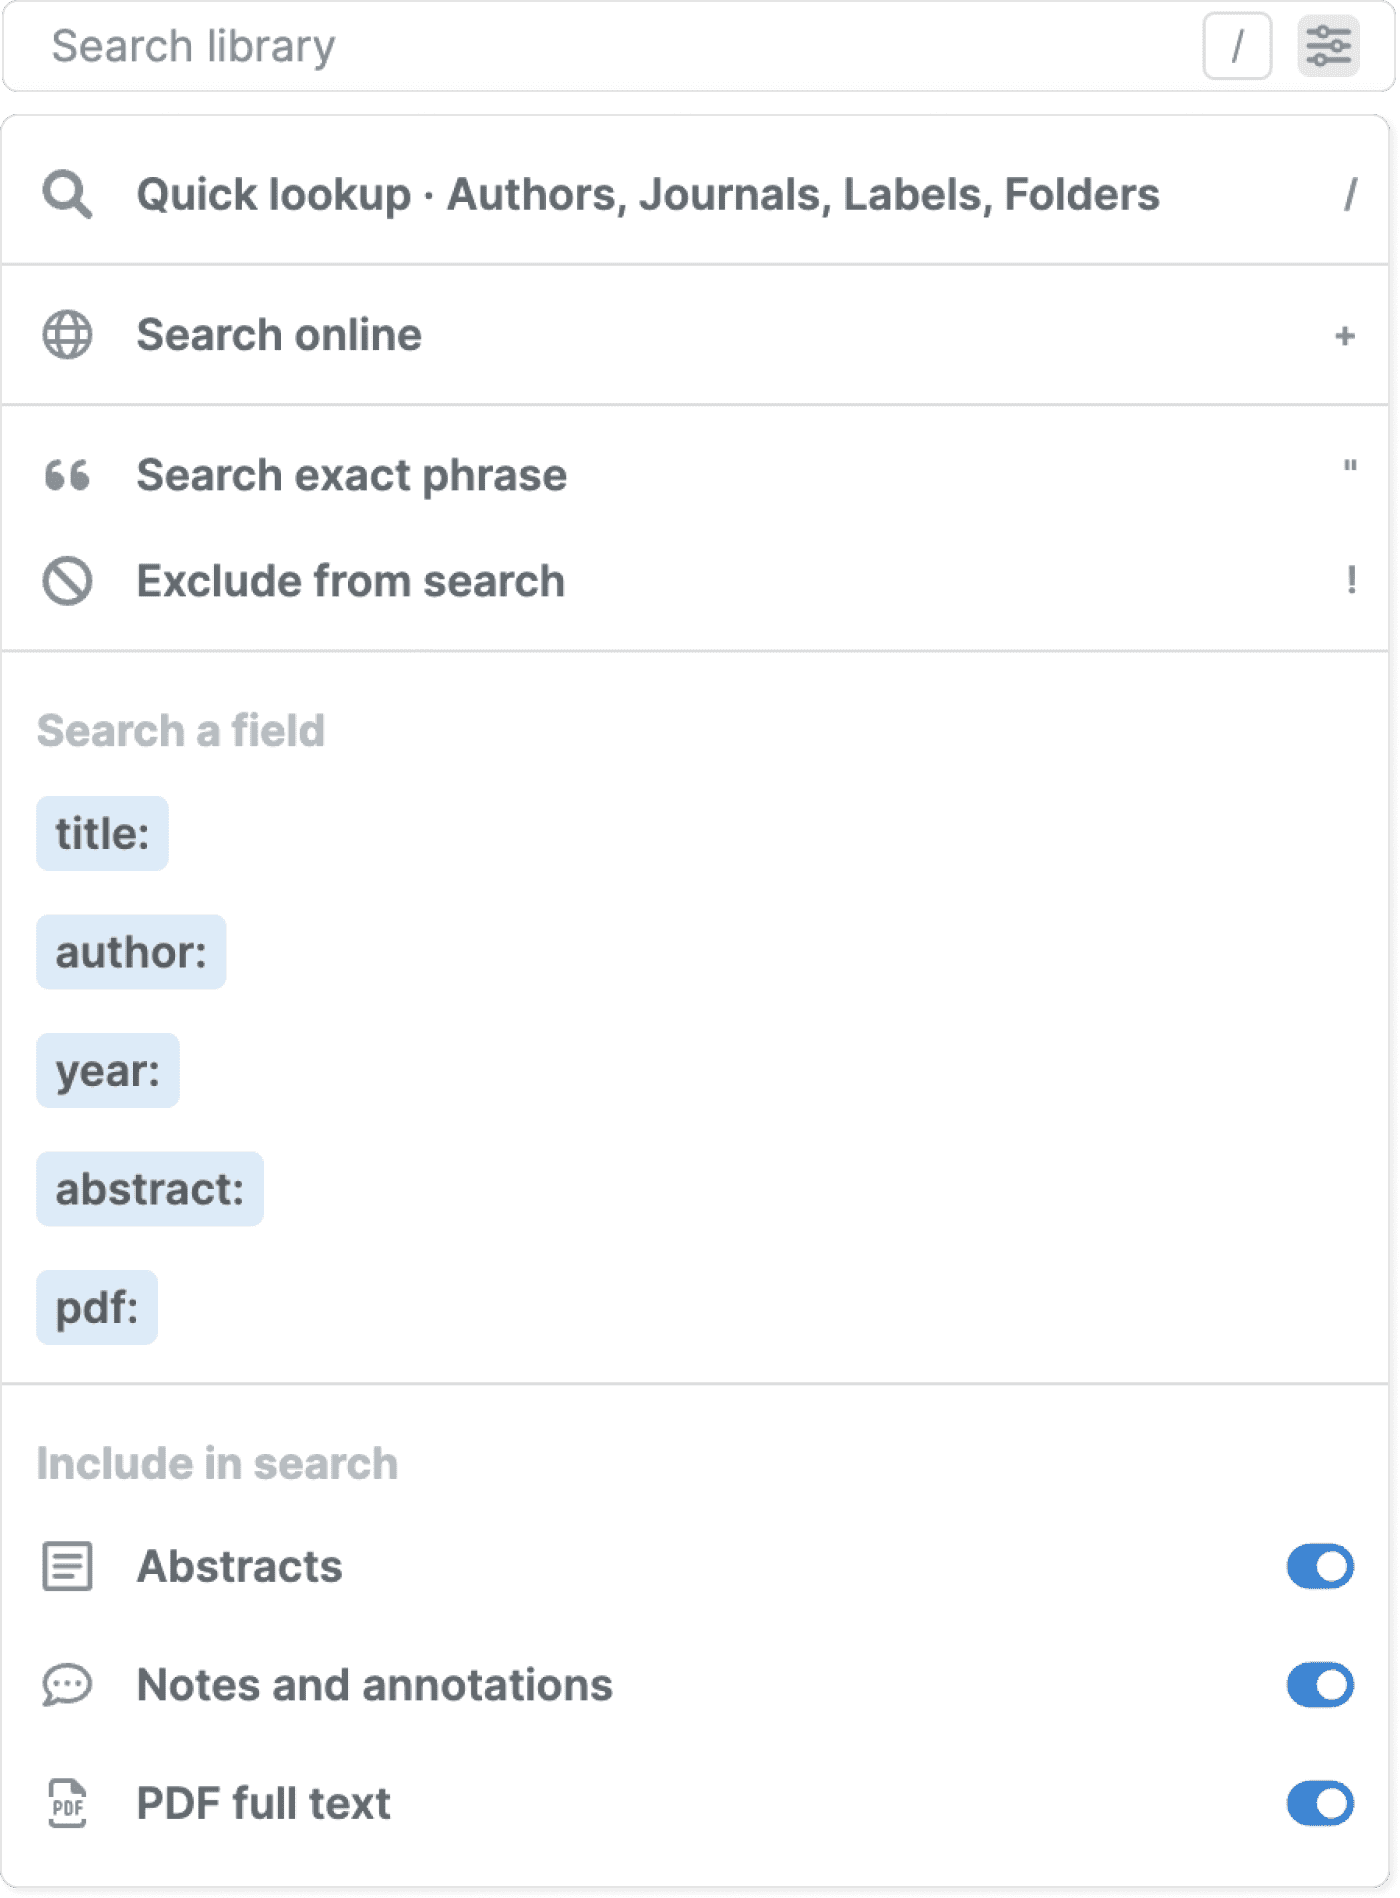Open the search filter settings icon
This screenshot has height=1898, width=1400.
click(1327, 45)
